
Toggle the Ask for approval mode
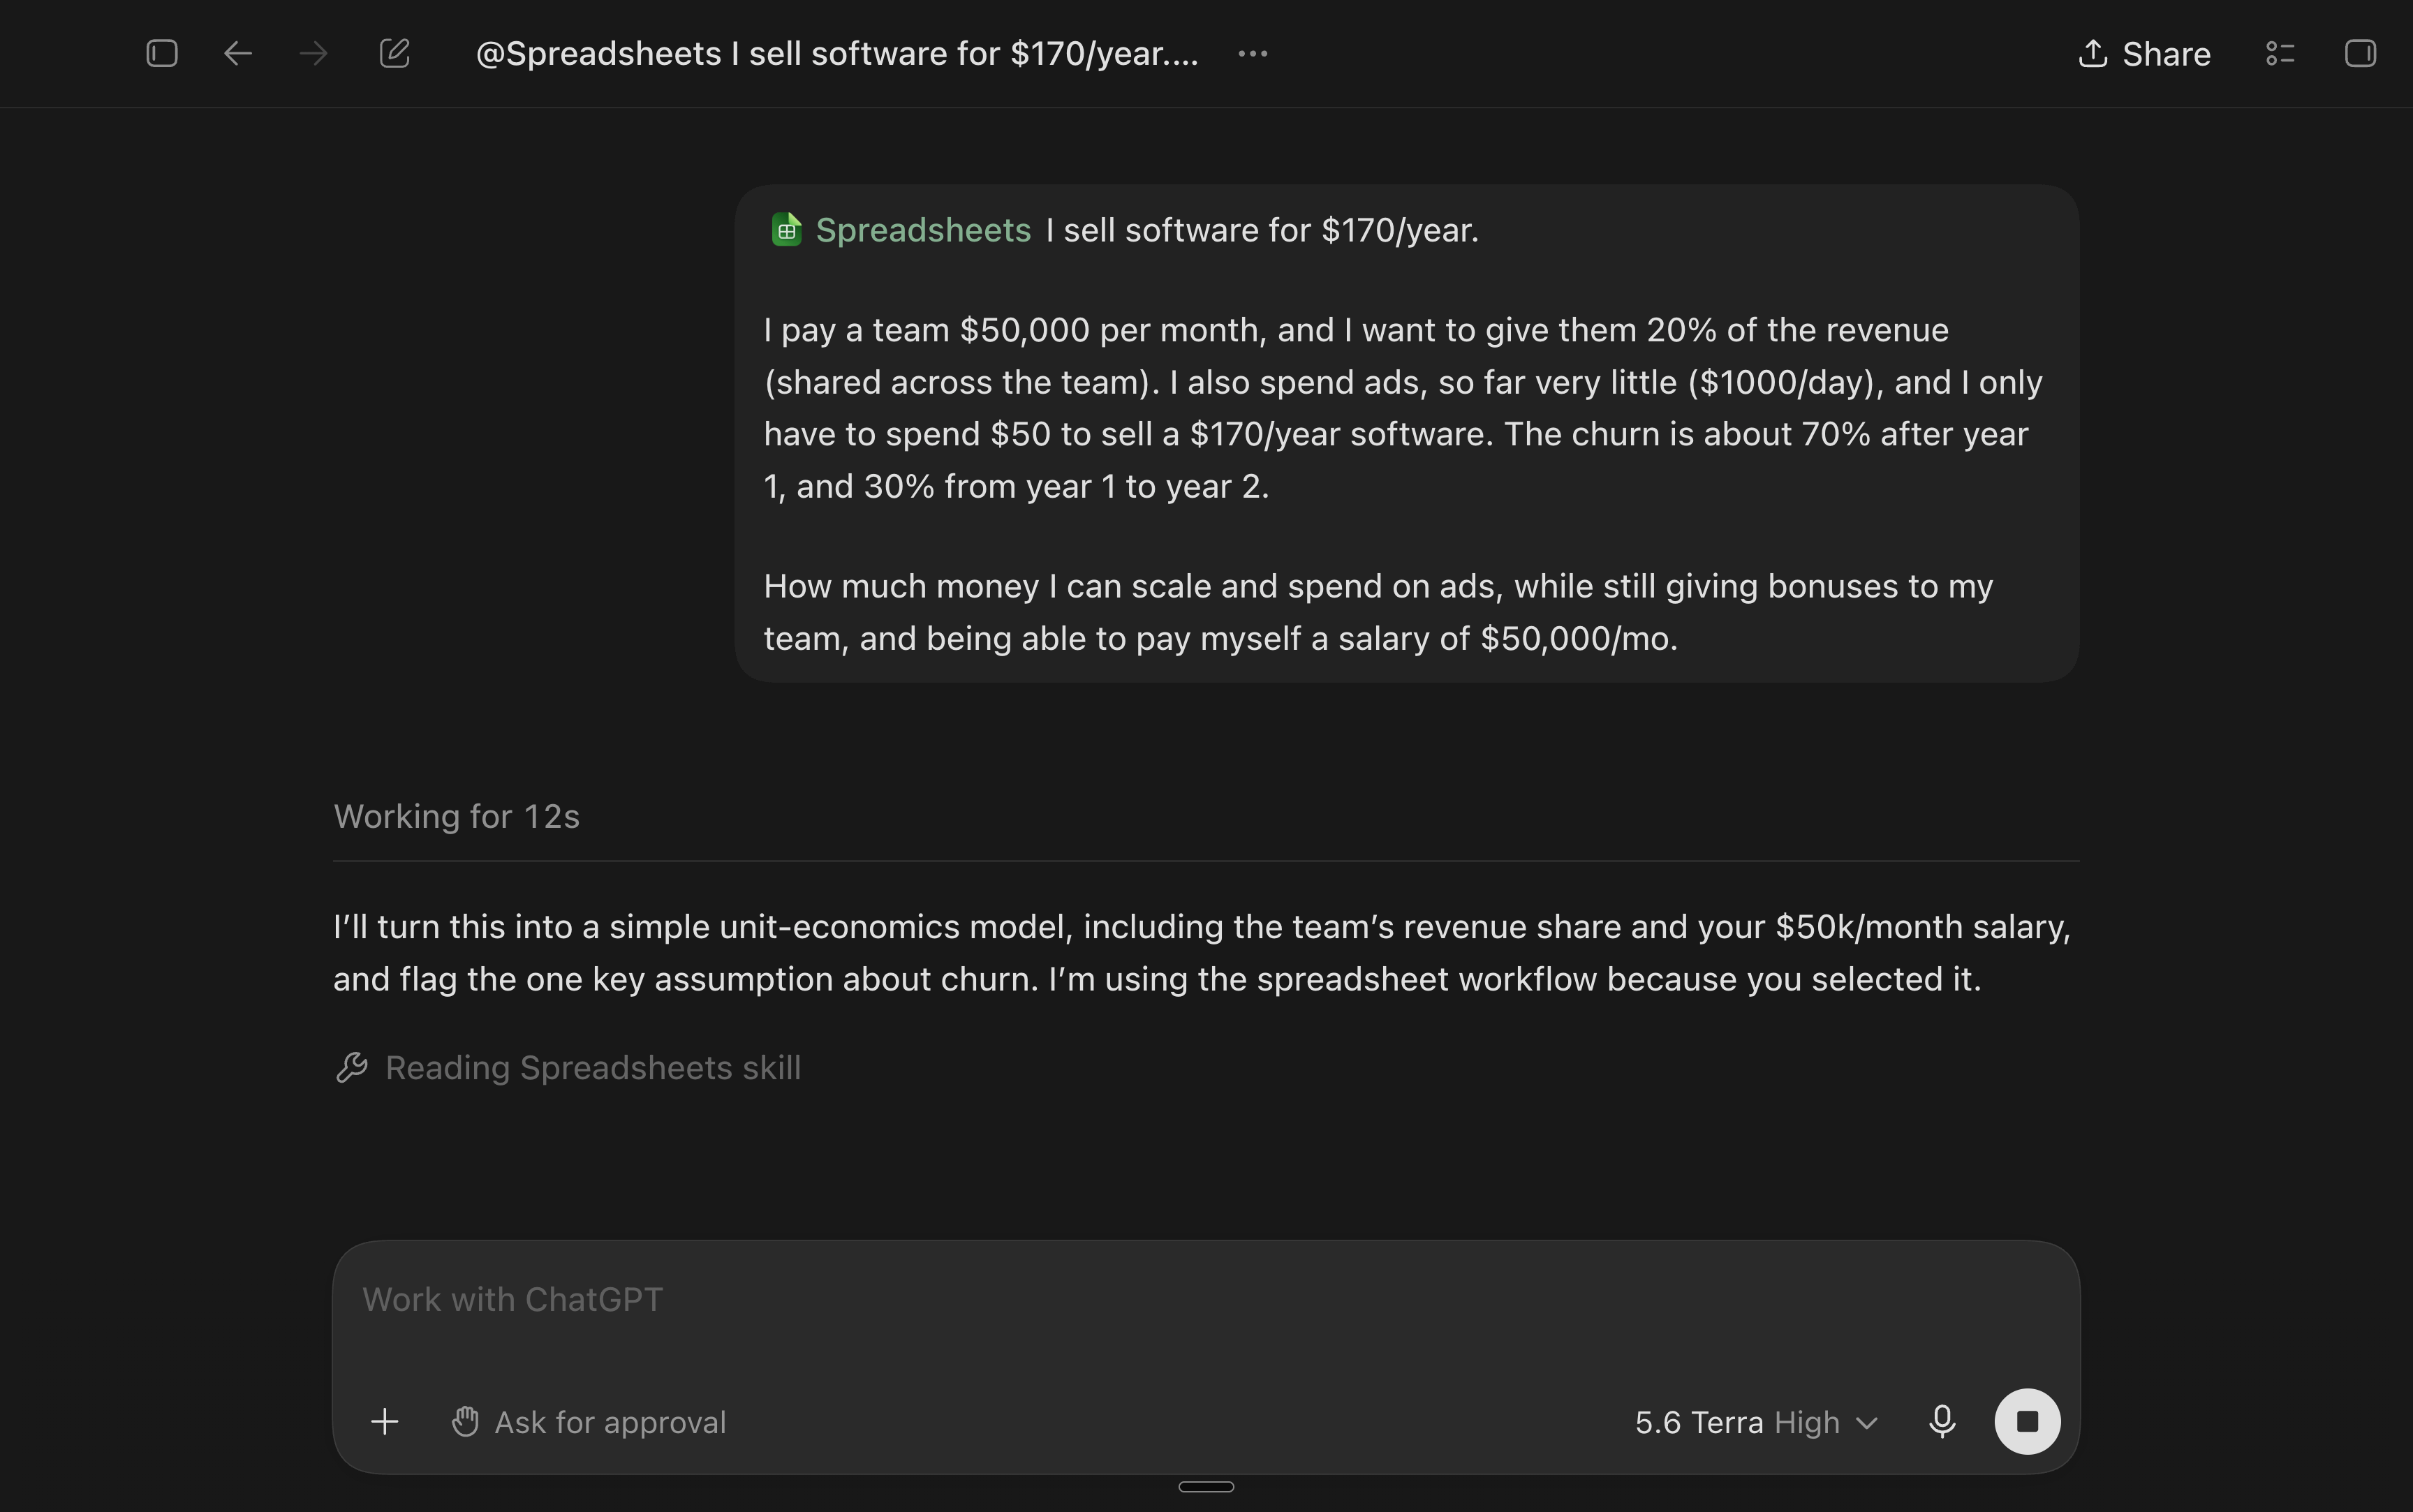(x=589, y=1422)
